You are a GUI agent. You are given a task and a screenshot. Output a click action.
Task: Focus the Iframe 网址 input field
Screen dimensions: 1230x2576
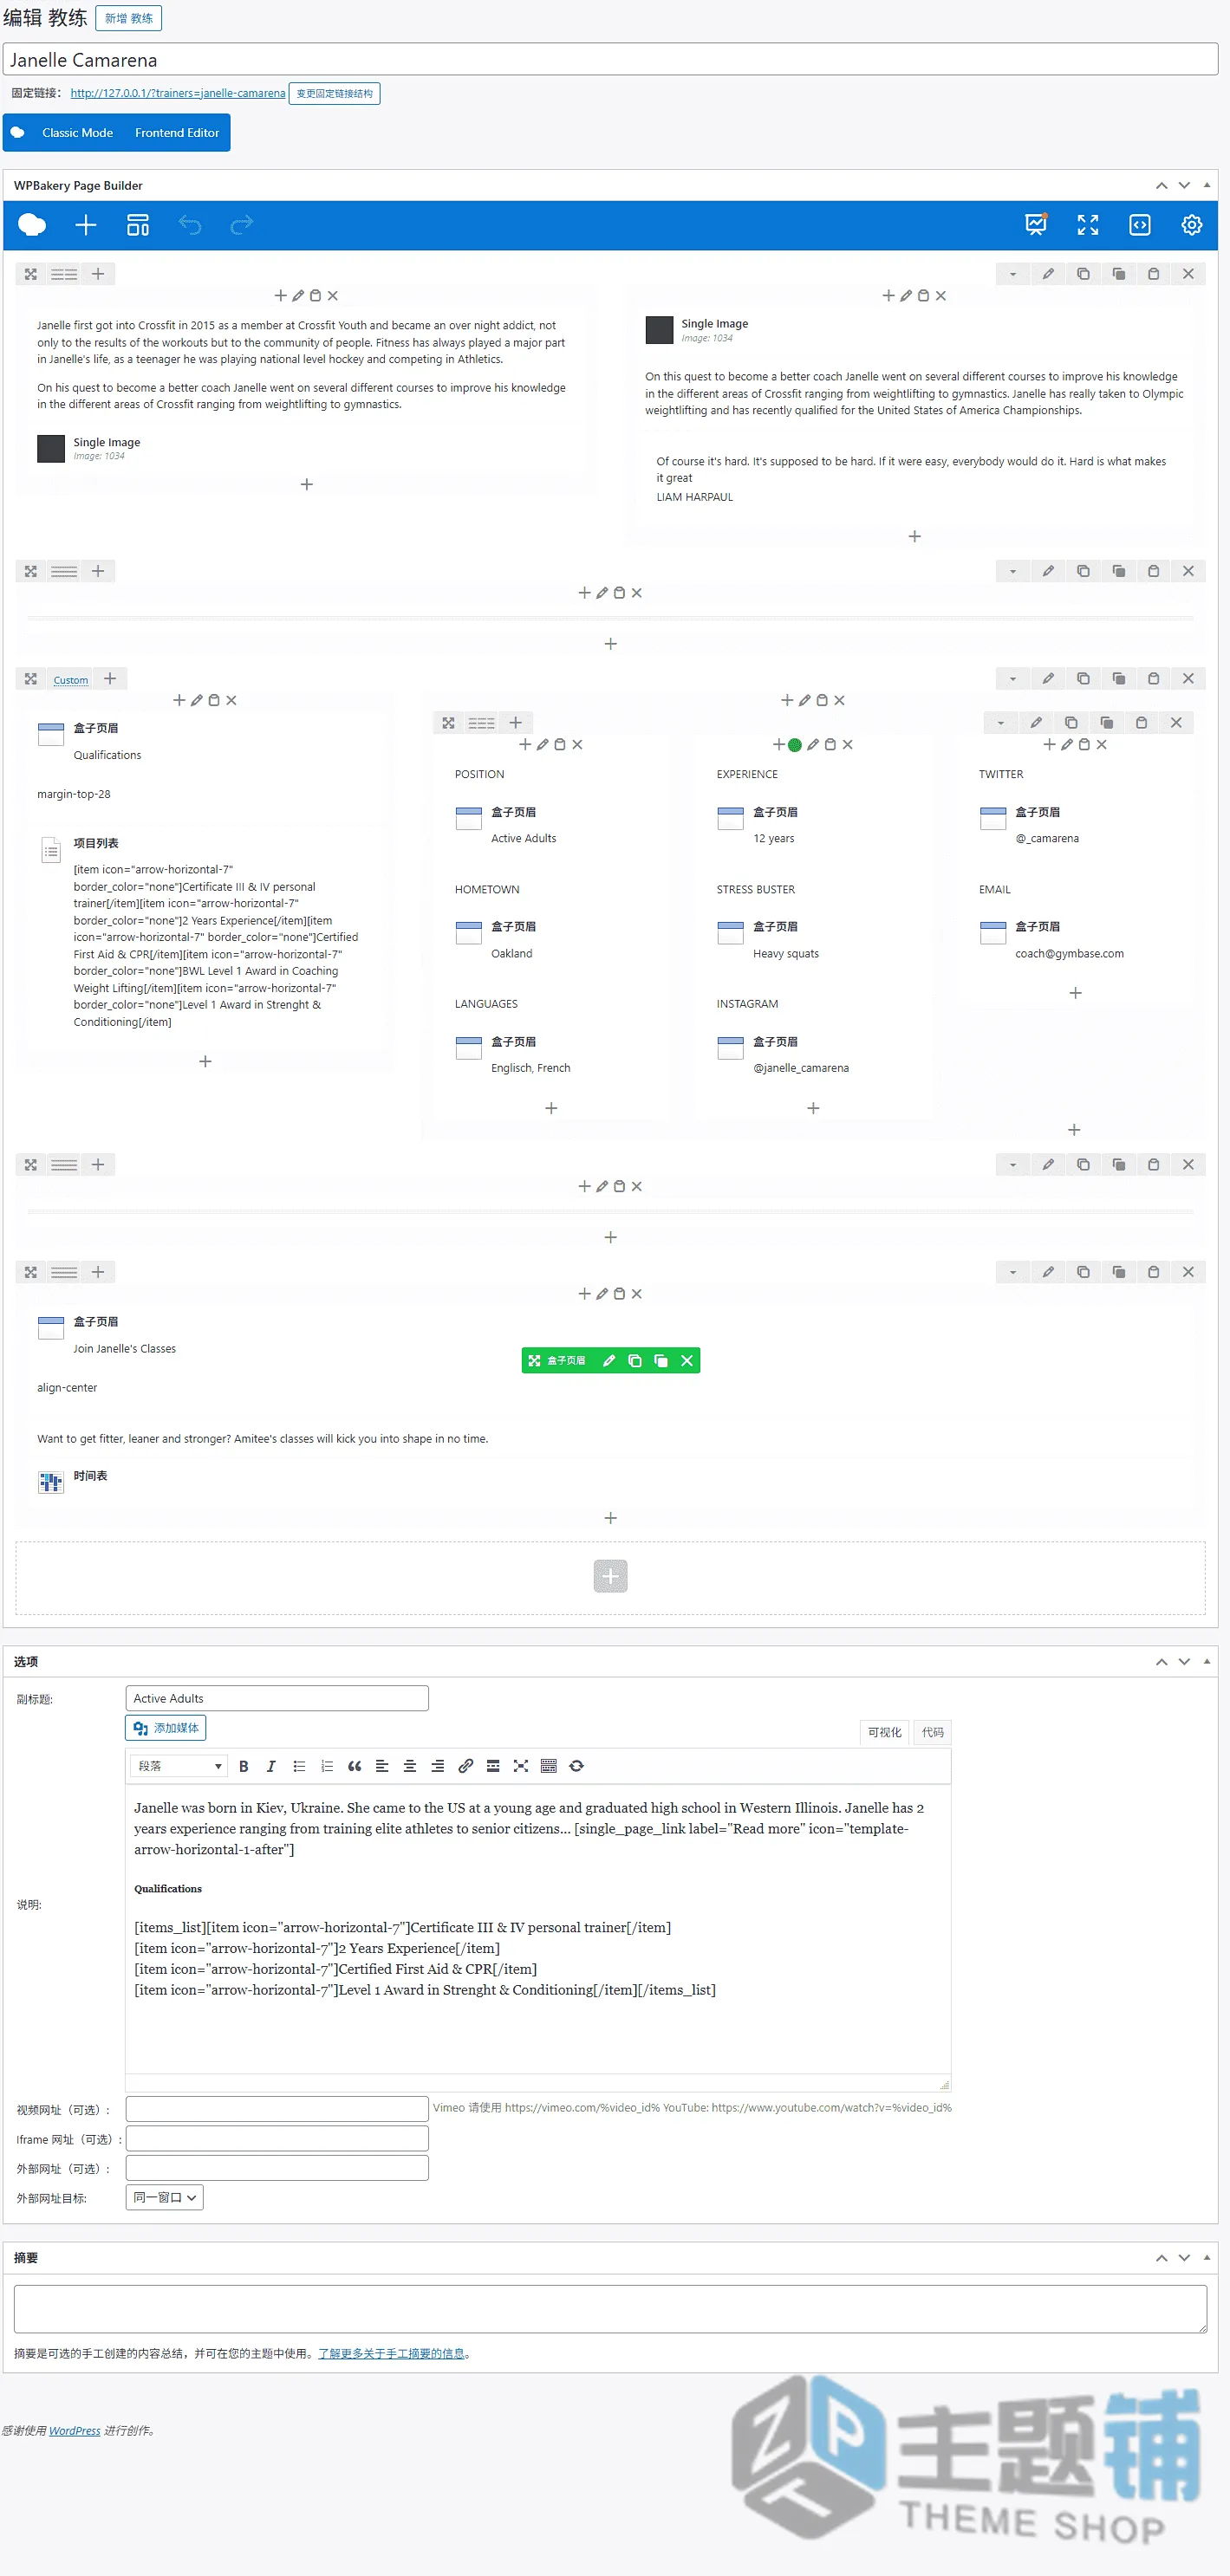(277, 2138)
